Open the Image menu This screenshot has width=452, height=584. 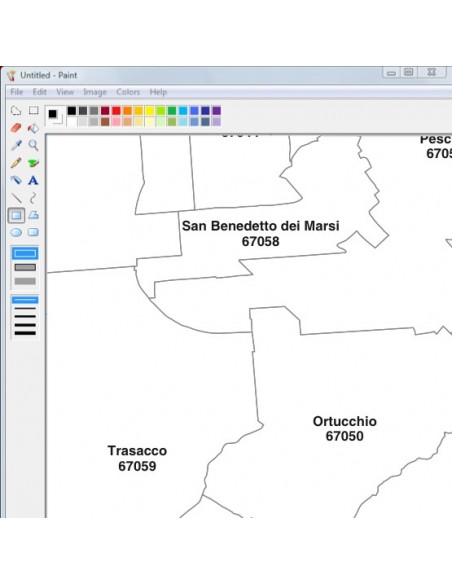(x=95, y=92)
